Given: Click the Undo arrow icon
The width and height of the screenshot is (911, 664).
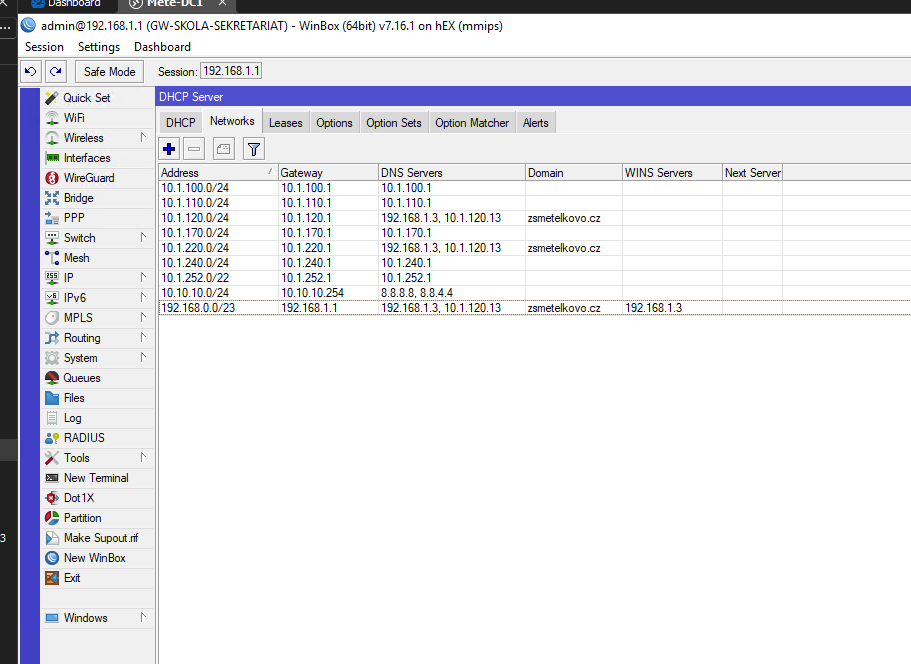Looking at the screenshot, I should pos(31,71).
